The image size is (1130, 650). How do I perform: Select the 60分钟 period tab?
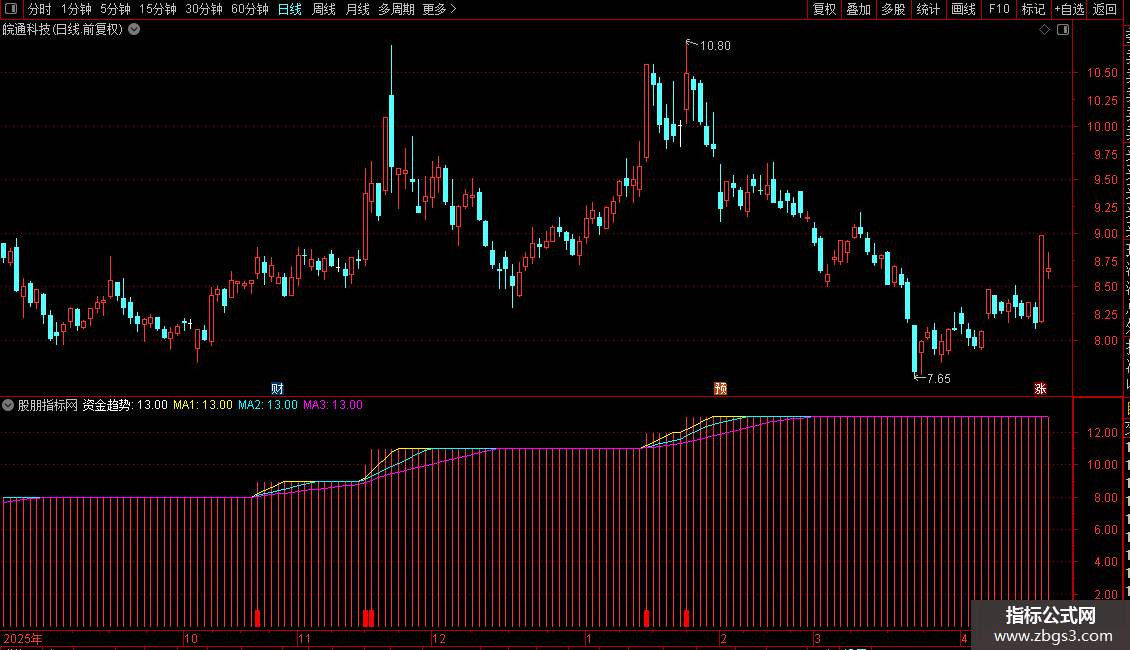click(250, 9)
